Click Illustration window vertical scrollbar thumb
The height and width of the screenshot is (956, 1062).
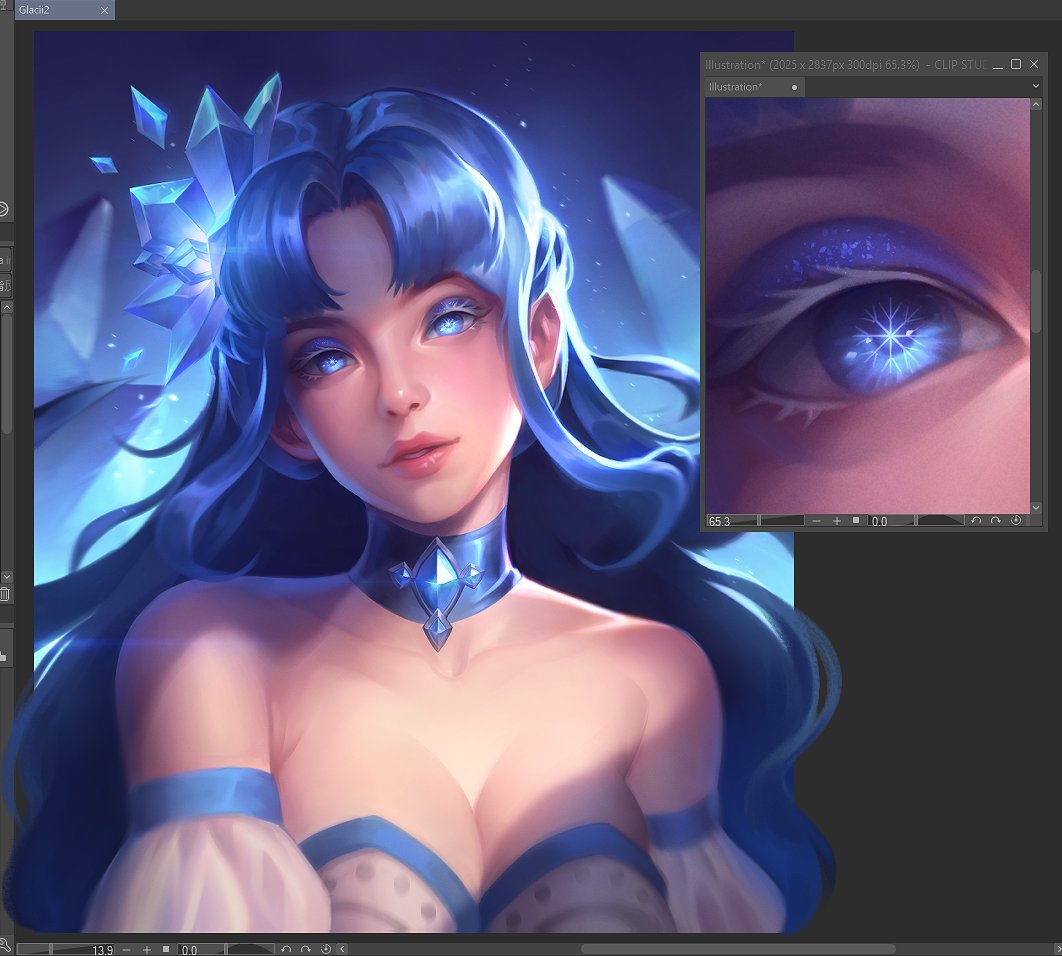(x=1036, y=302)
